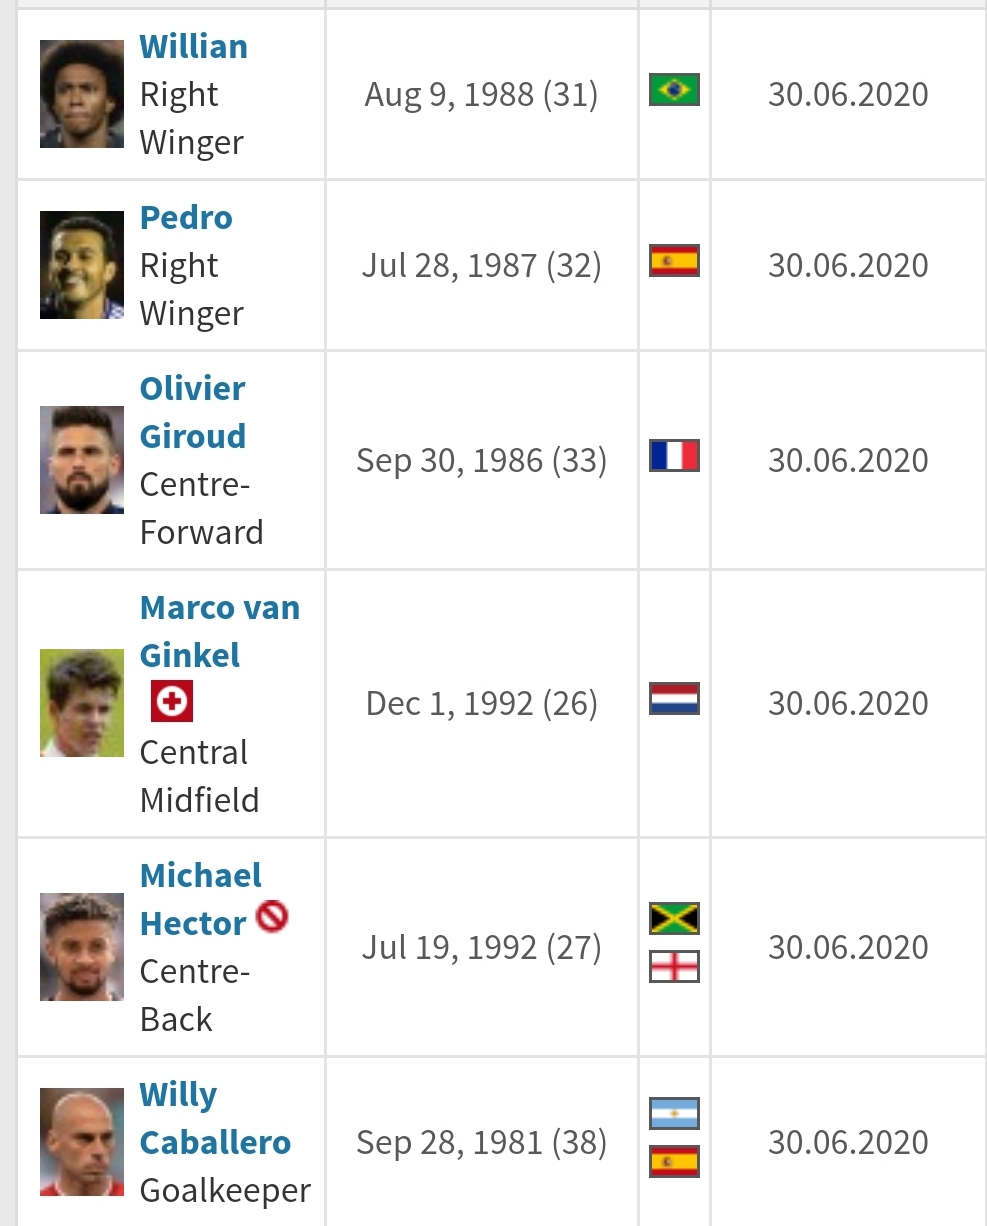This screenshot has width=987, height=1226.
Task: Click Marco van Ginkel's portrait thumbnail
Action: [82, 703]
